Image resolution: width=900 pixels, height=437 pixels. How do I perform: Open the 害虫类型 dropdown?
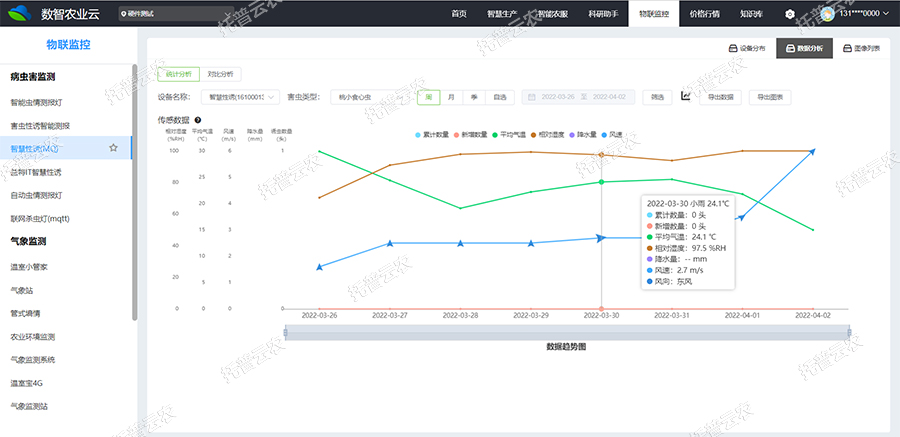(x=370, y=97)
